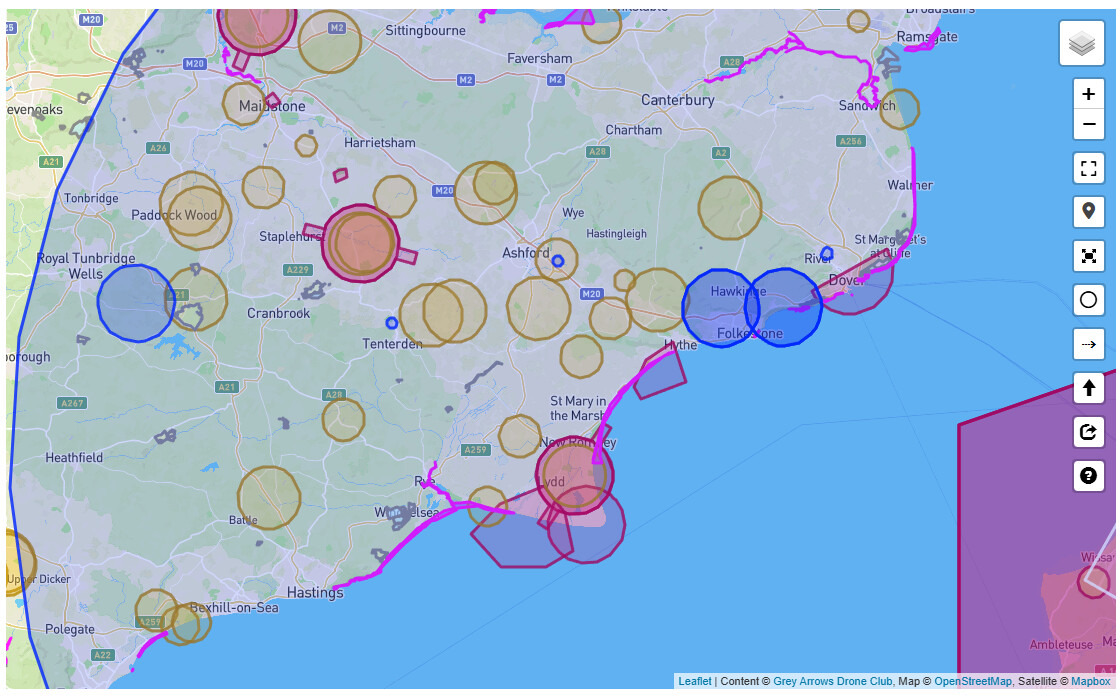Open the OpenStreetMap link
Image resolution: width=1120 pixels, height=696 pixels.
click(972, 682)
